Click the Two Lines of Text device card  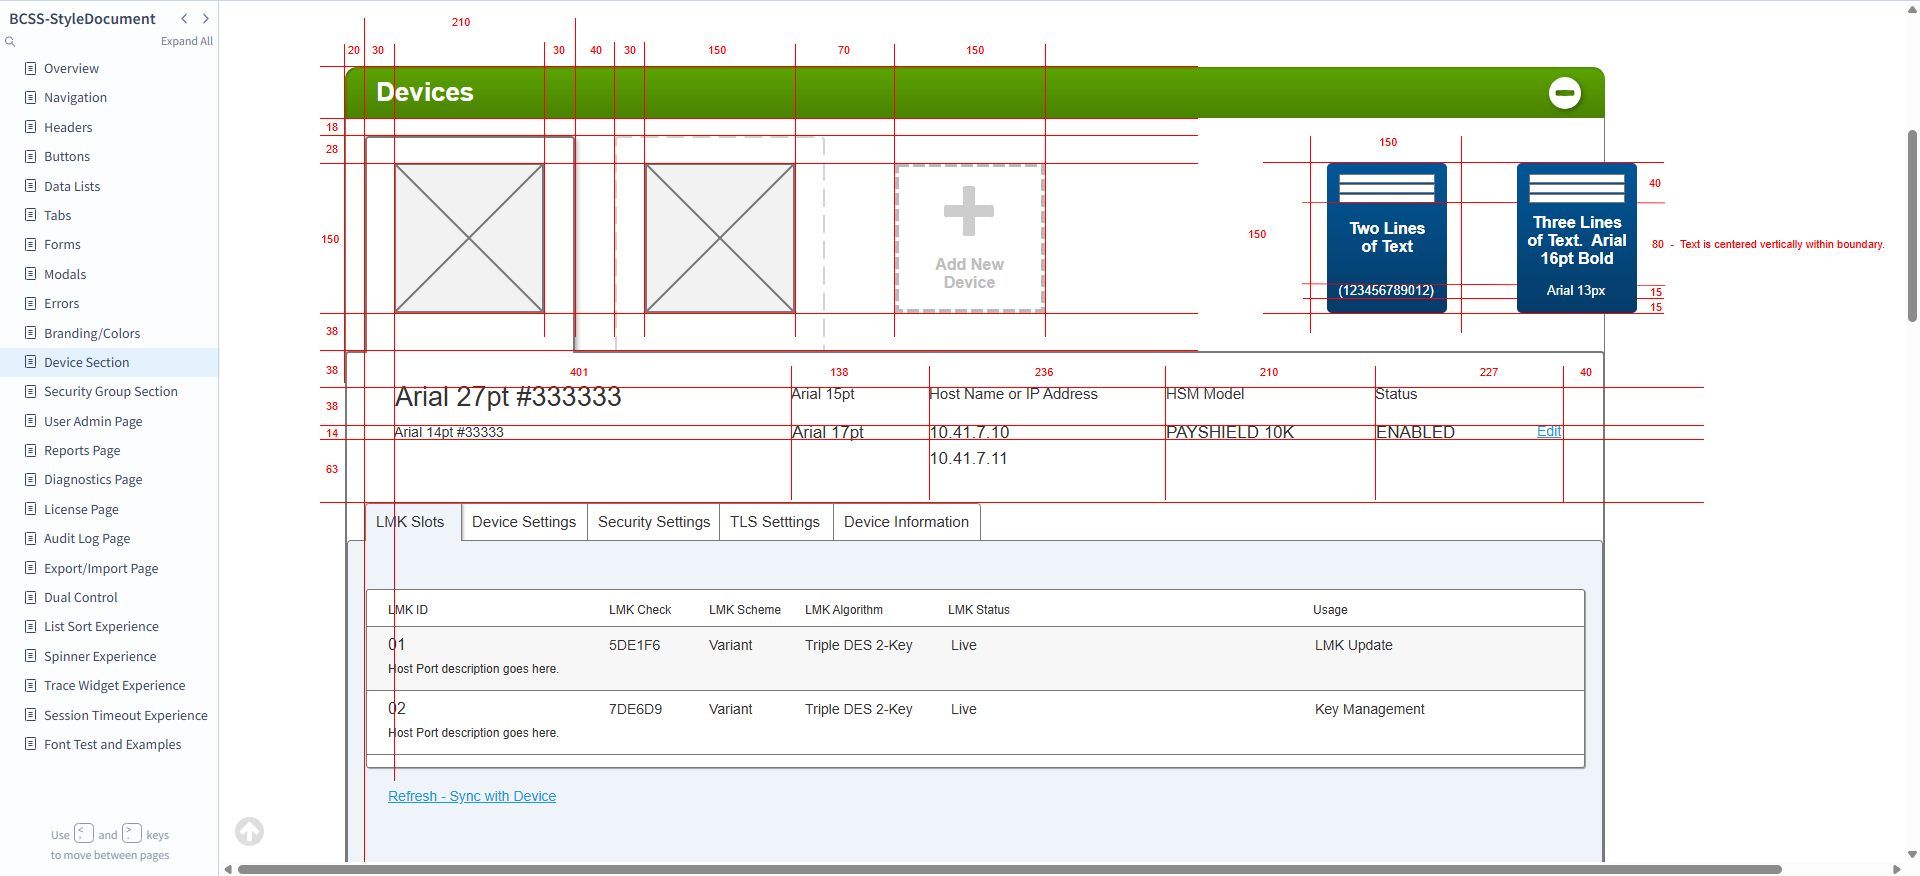point(1387,238)
